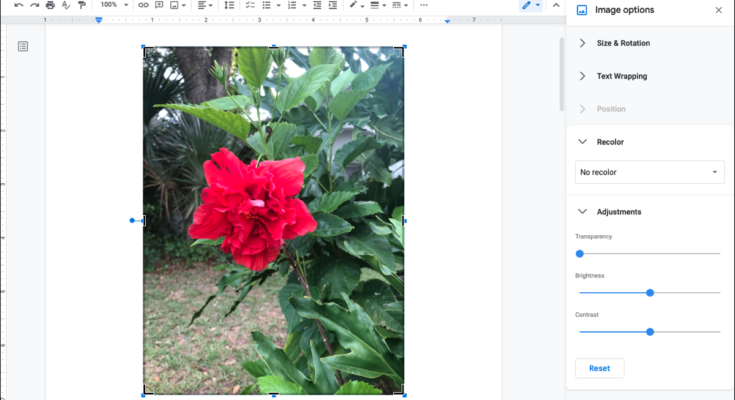
Task: Click the Checklist icon
Action: (249, 5)
